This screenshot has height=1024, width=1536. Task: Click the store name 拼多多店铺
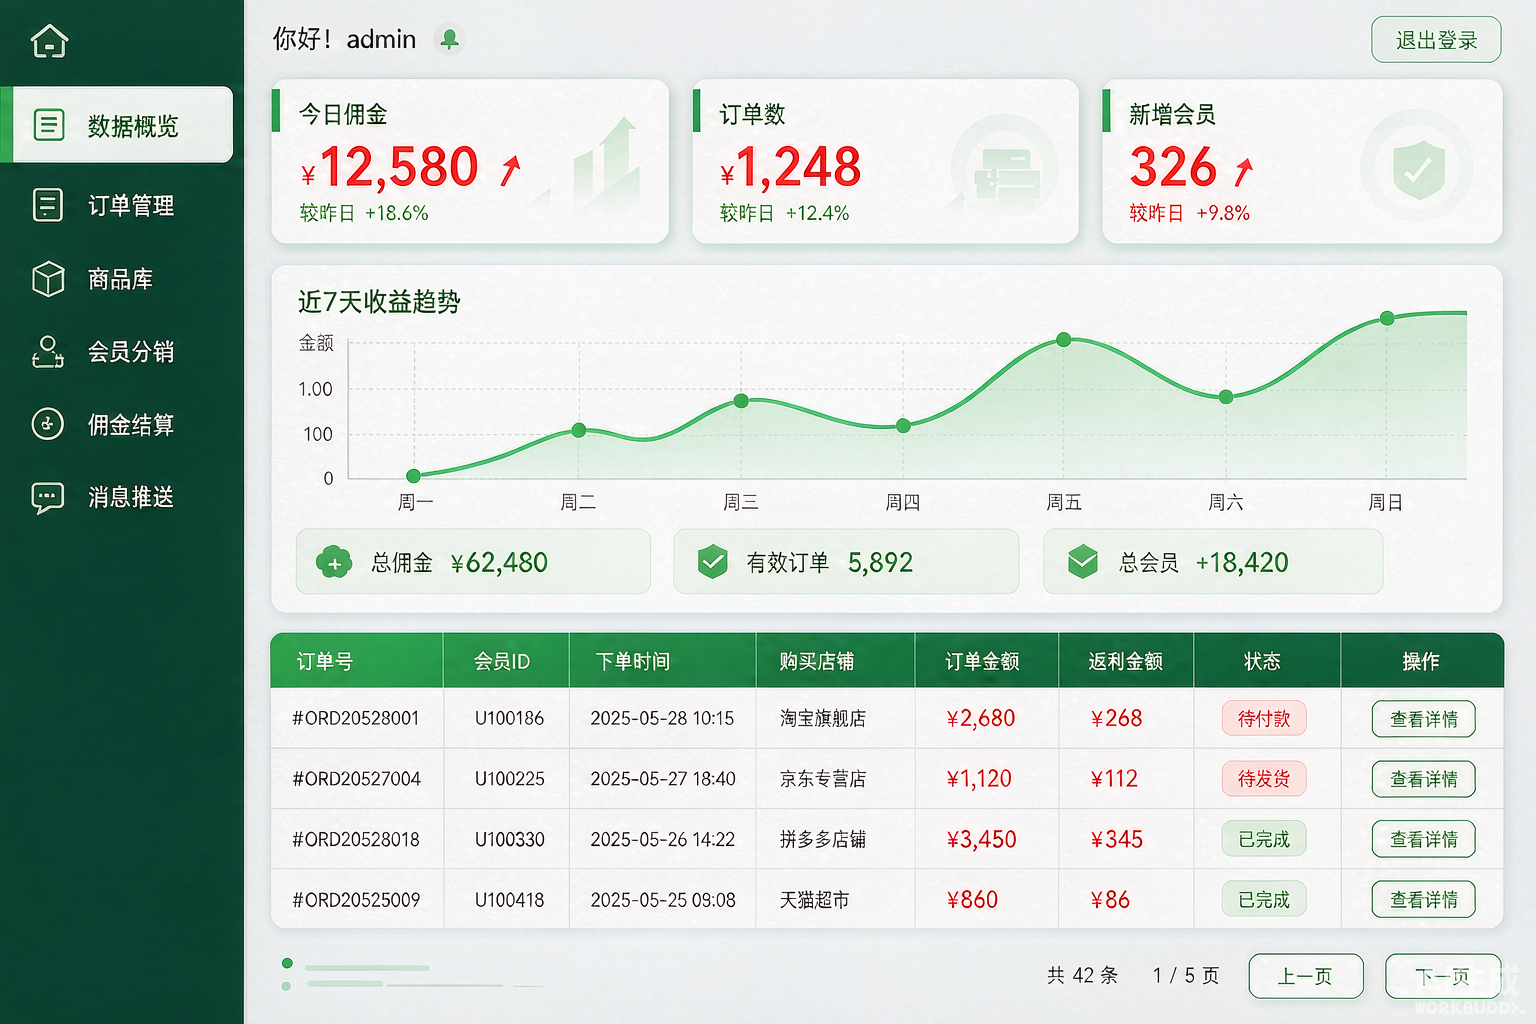823,839
